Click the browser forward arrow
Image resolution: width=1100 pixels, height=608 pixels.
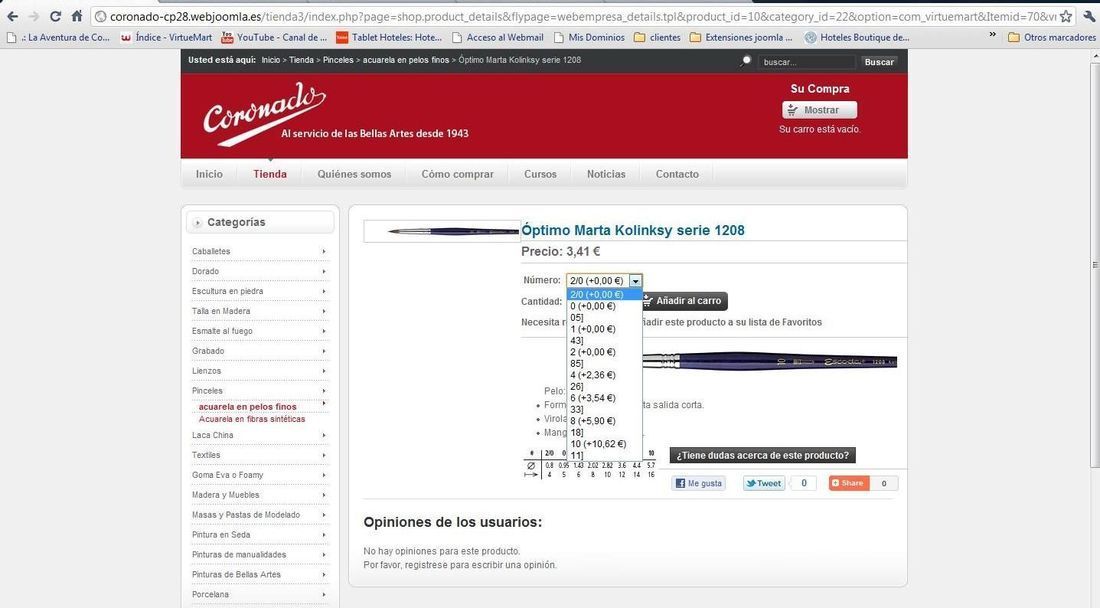point(33,16)
